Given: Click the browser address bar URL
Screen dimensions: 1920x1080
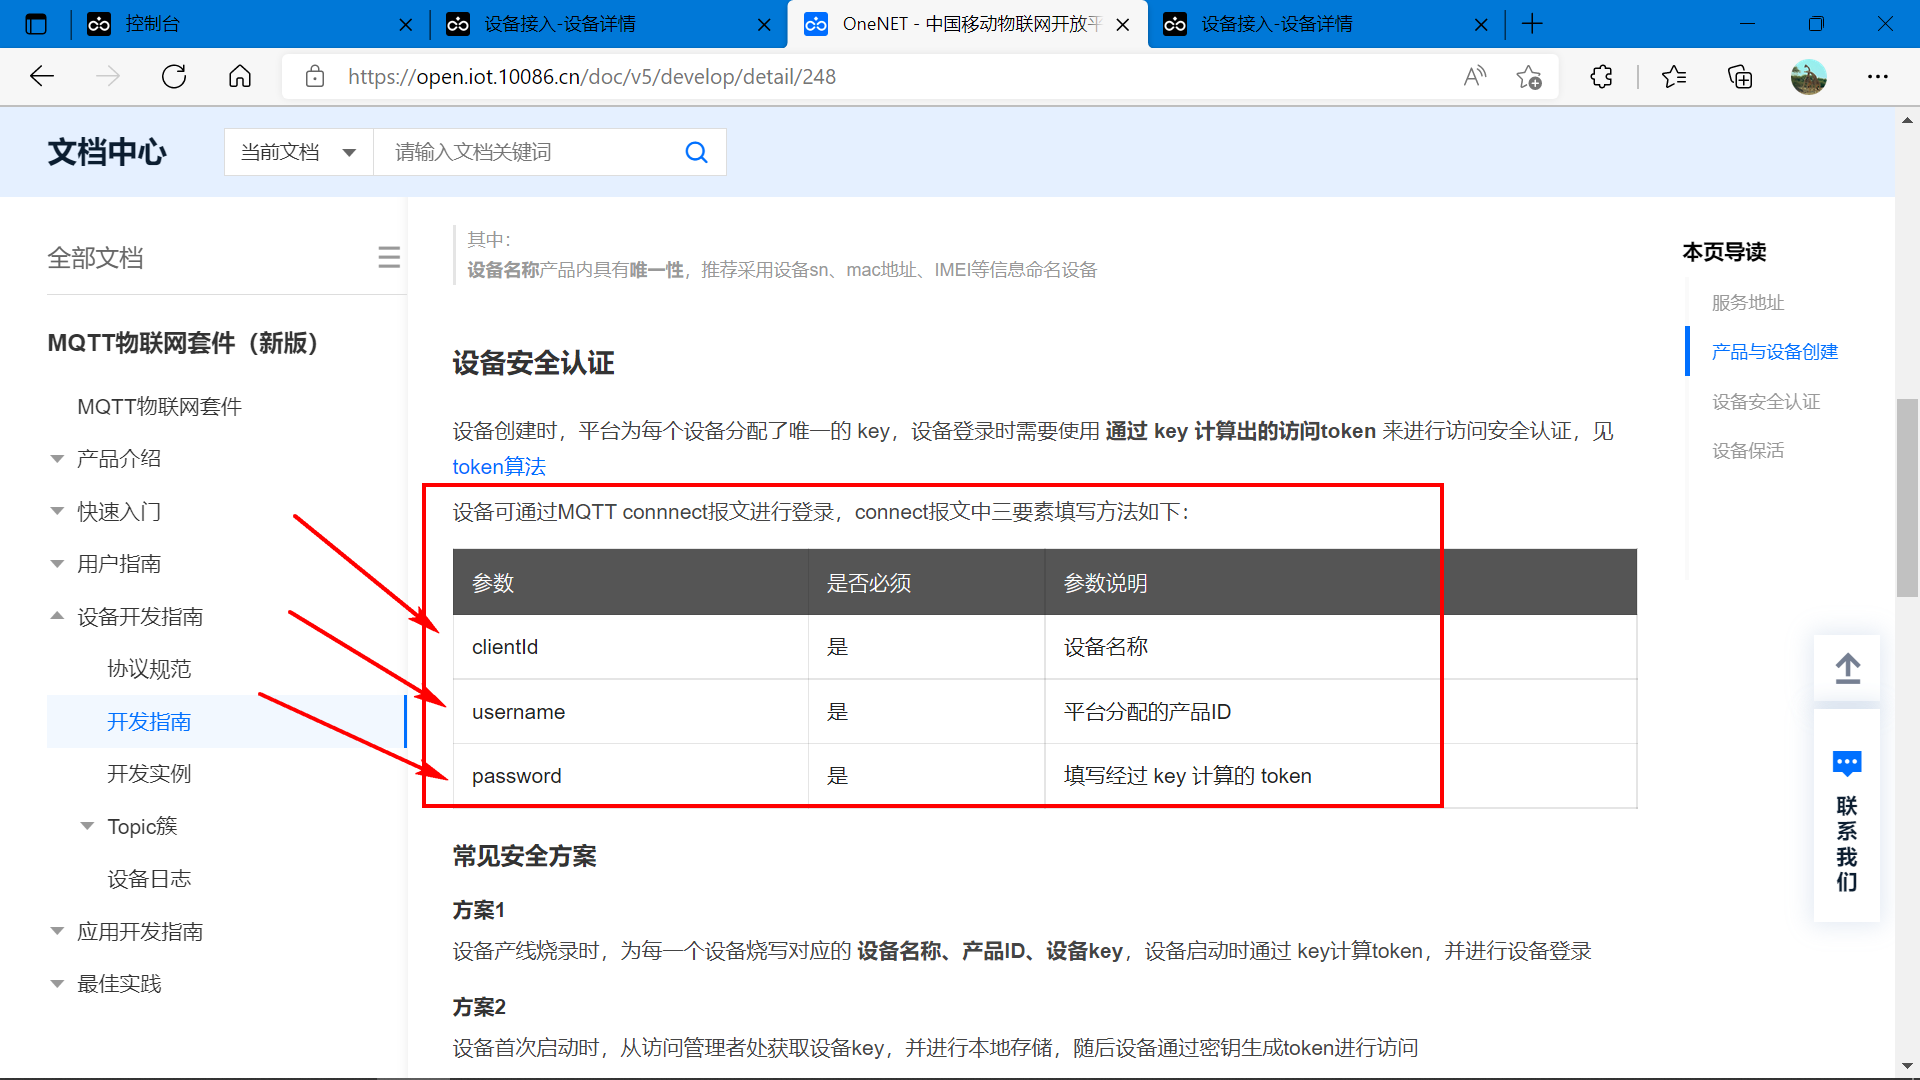Looking at the screenshot, I should coord(591,77).
